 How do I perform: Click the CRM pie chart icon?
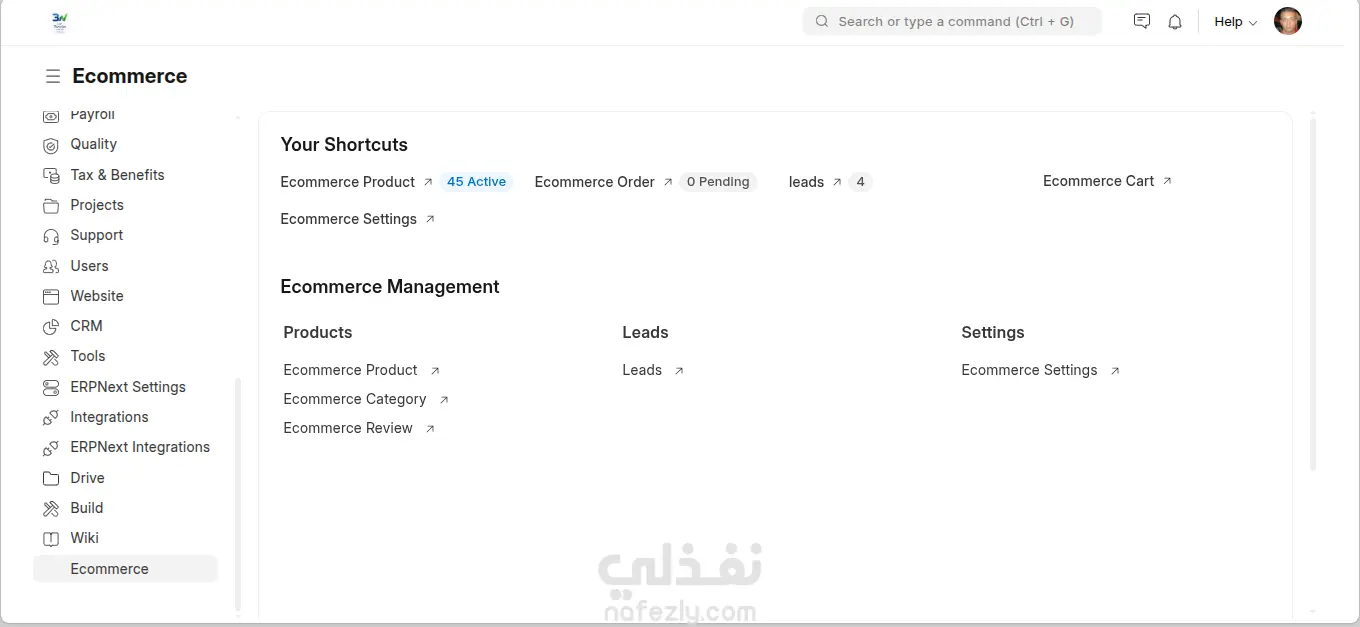pyautogui.click(x=51, y=327)
